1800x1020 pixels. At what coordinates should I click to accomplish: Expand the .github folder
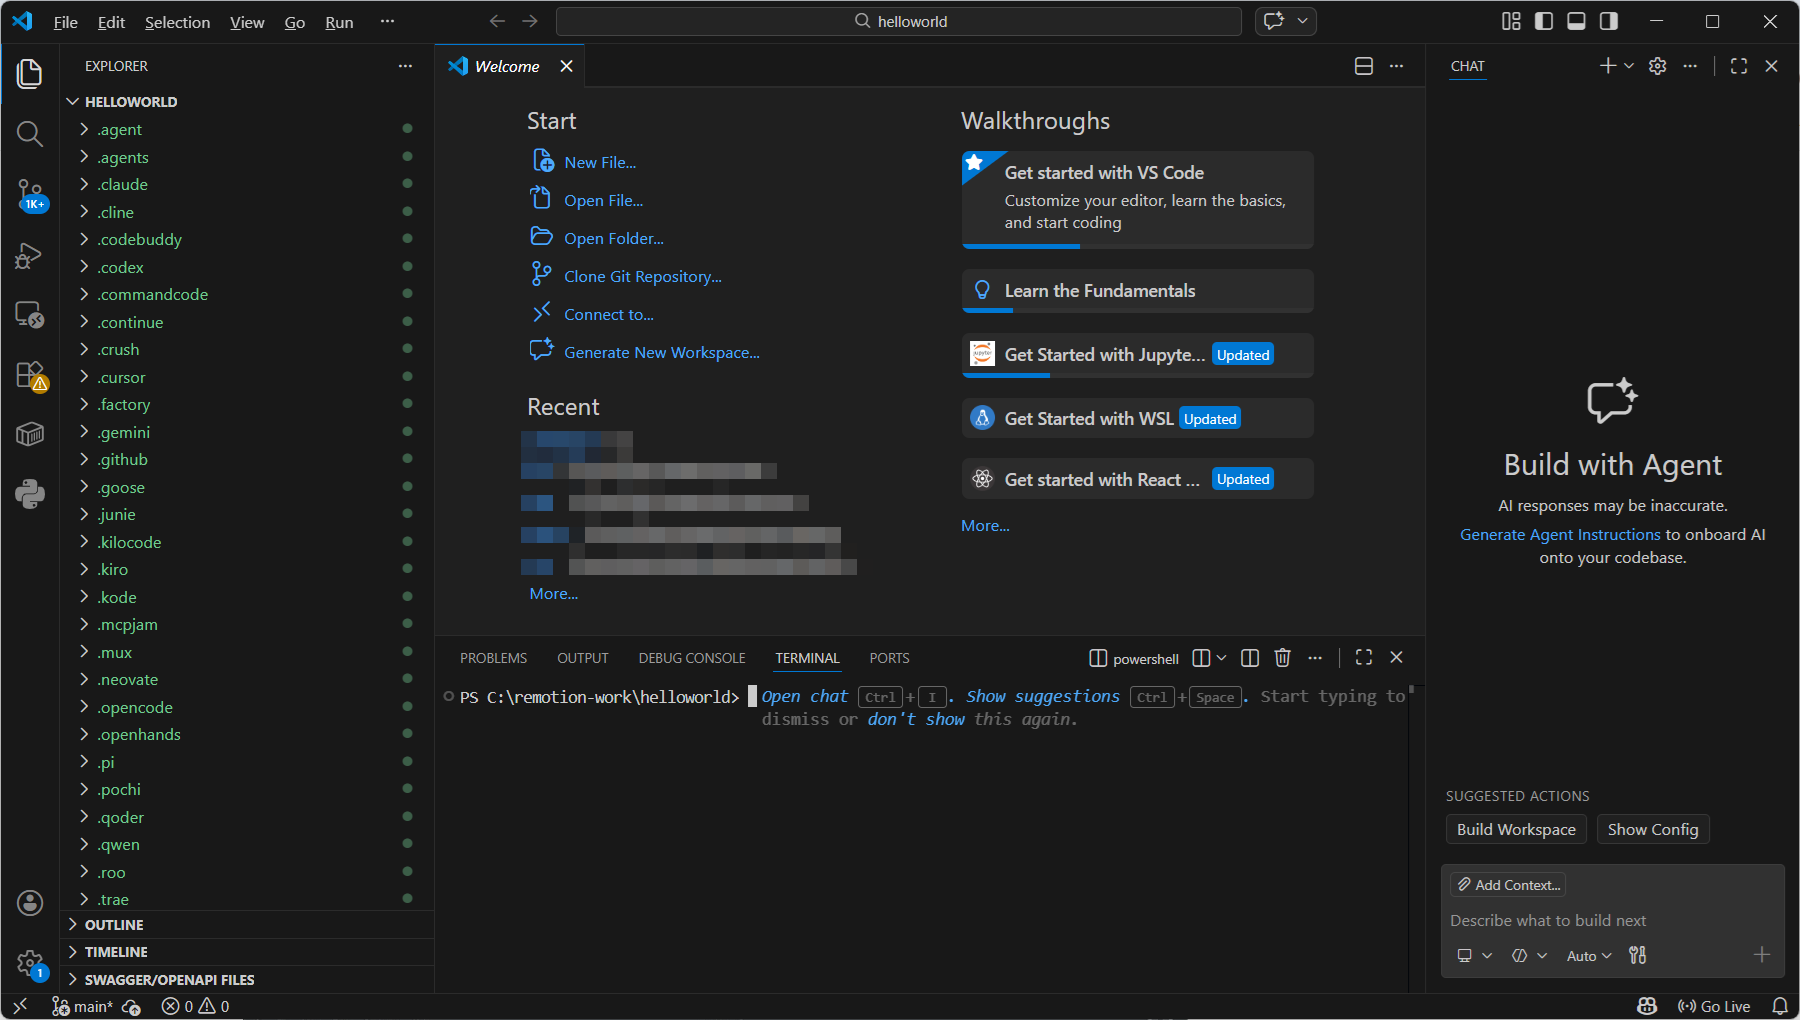coord(123,460)
